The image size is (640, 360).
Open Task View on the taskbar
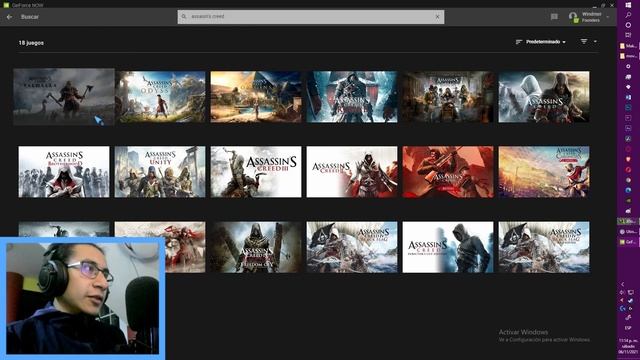click(x=628, y=35)
